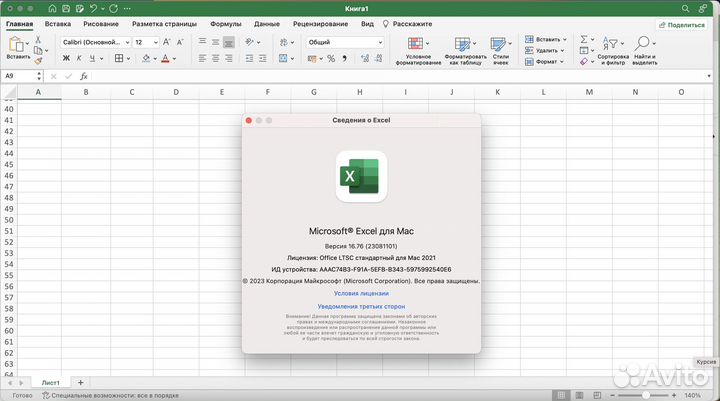The width and height of the screenshot is (720, 401).
Task: Decrease font size with small A icon
Action: pyautogui.click(x=180, y=42)
